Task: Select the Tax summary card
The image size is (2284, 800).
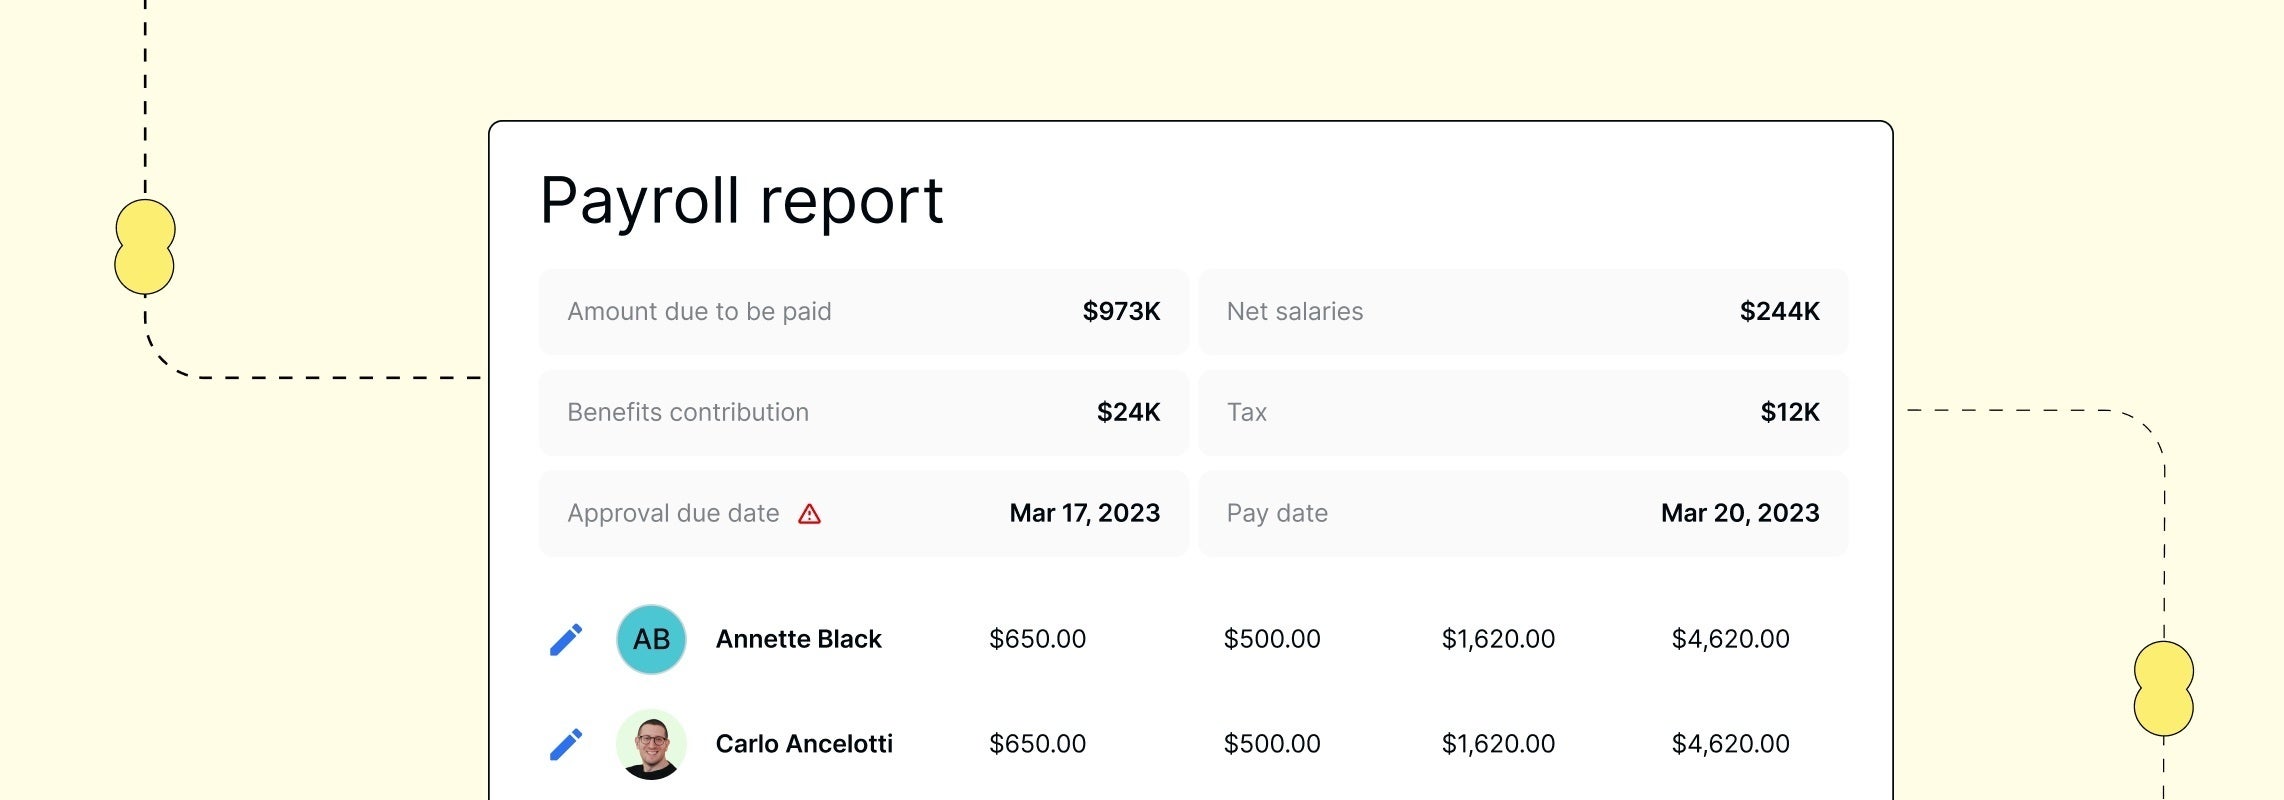Action: tap(1522, 413)
